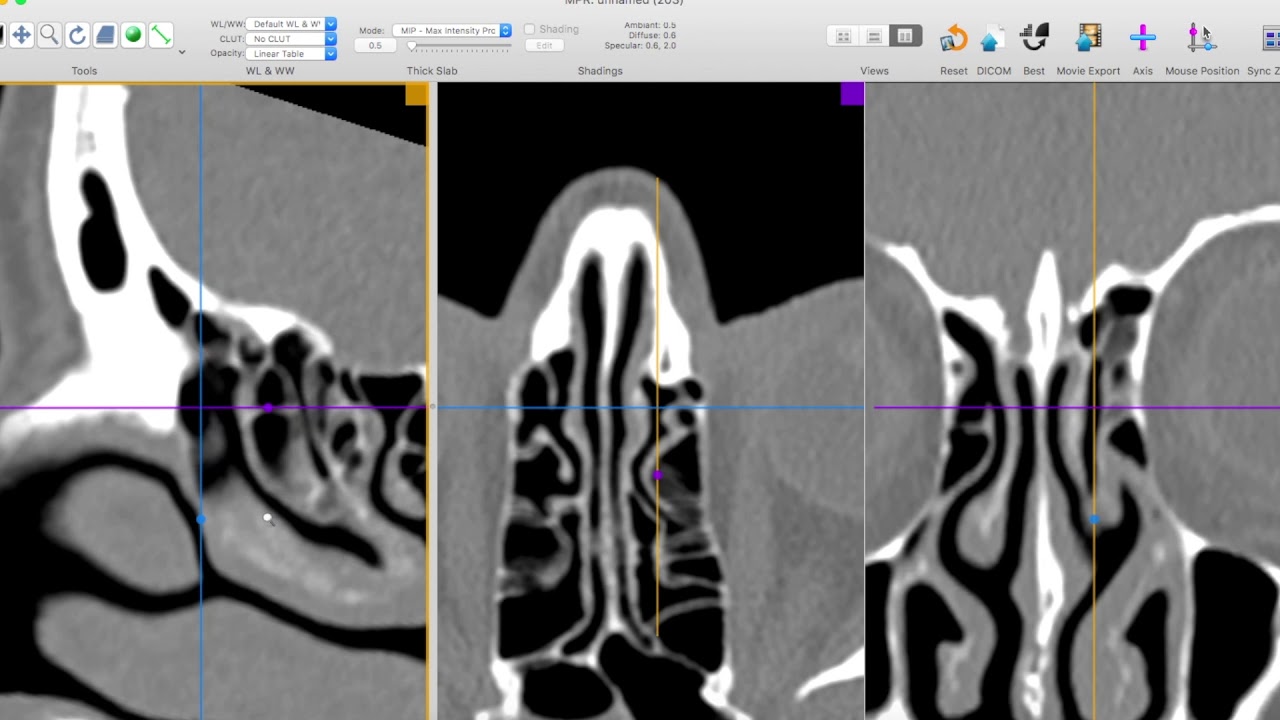Switch to the horizontal split views layout
The image size is (1280, 720).
coord(874,37)
